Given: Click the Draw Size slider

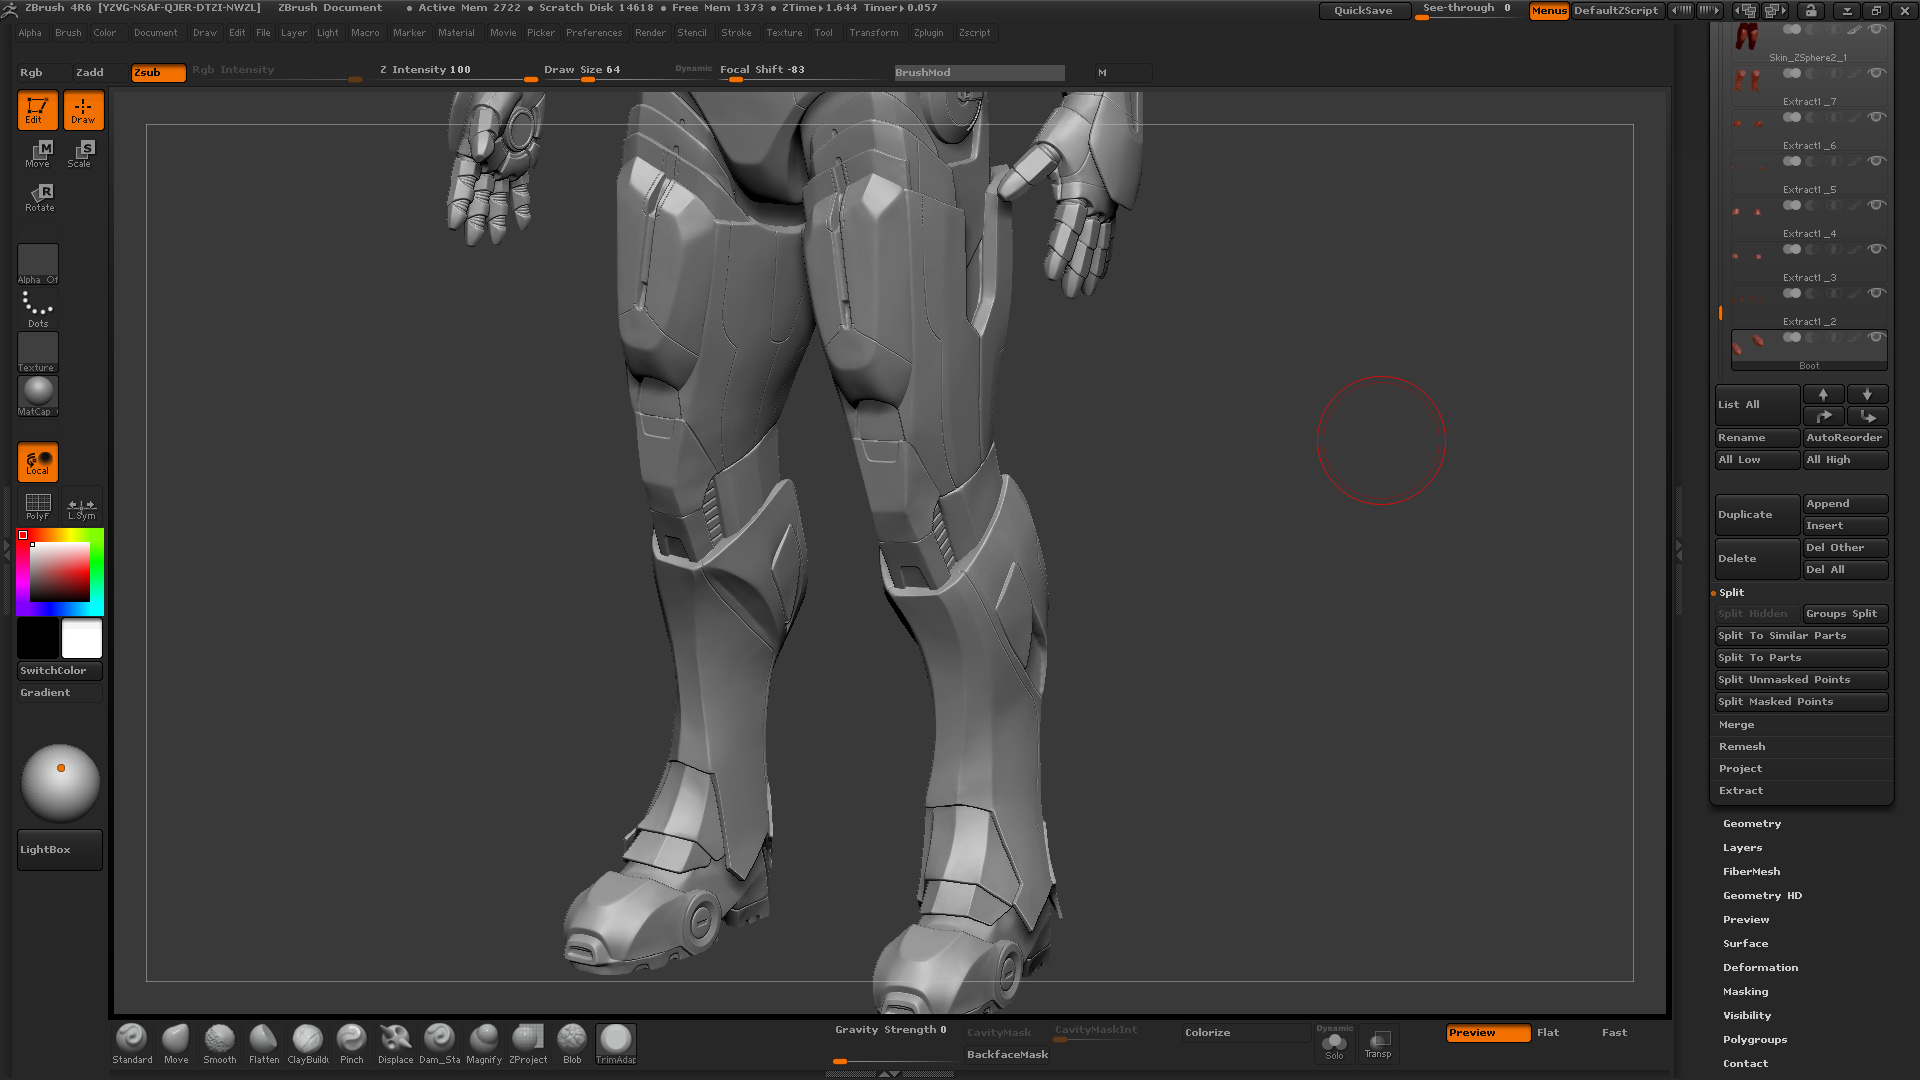Looking at the screenshot, I should (x=607, y=72).
